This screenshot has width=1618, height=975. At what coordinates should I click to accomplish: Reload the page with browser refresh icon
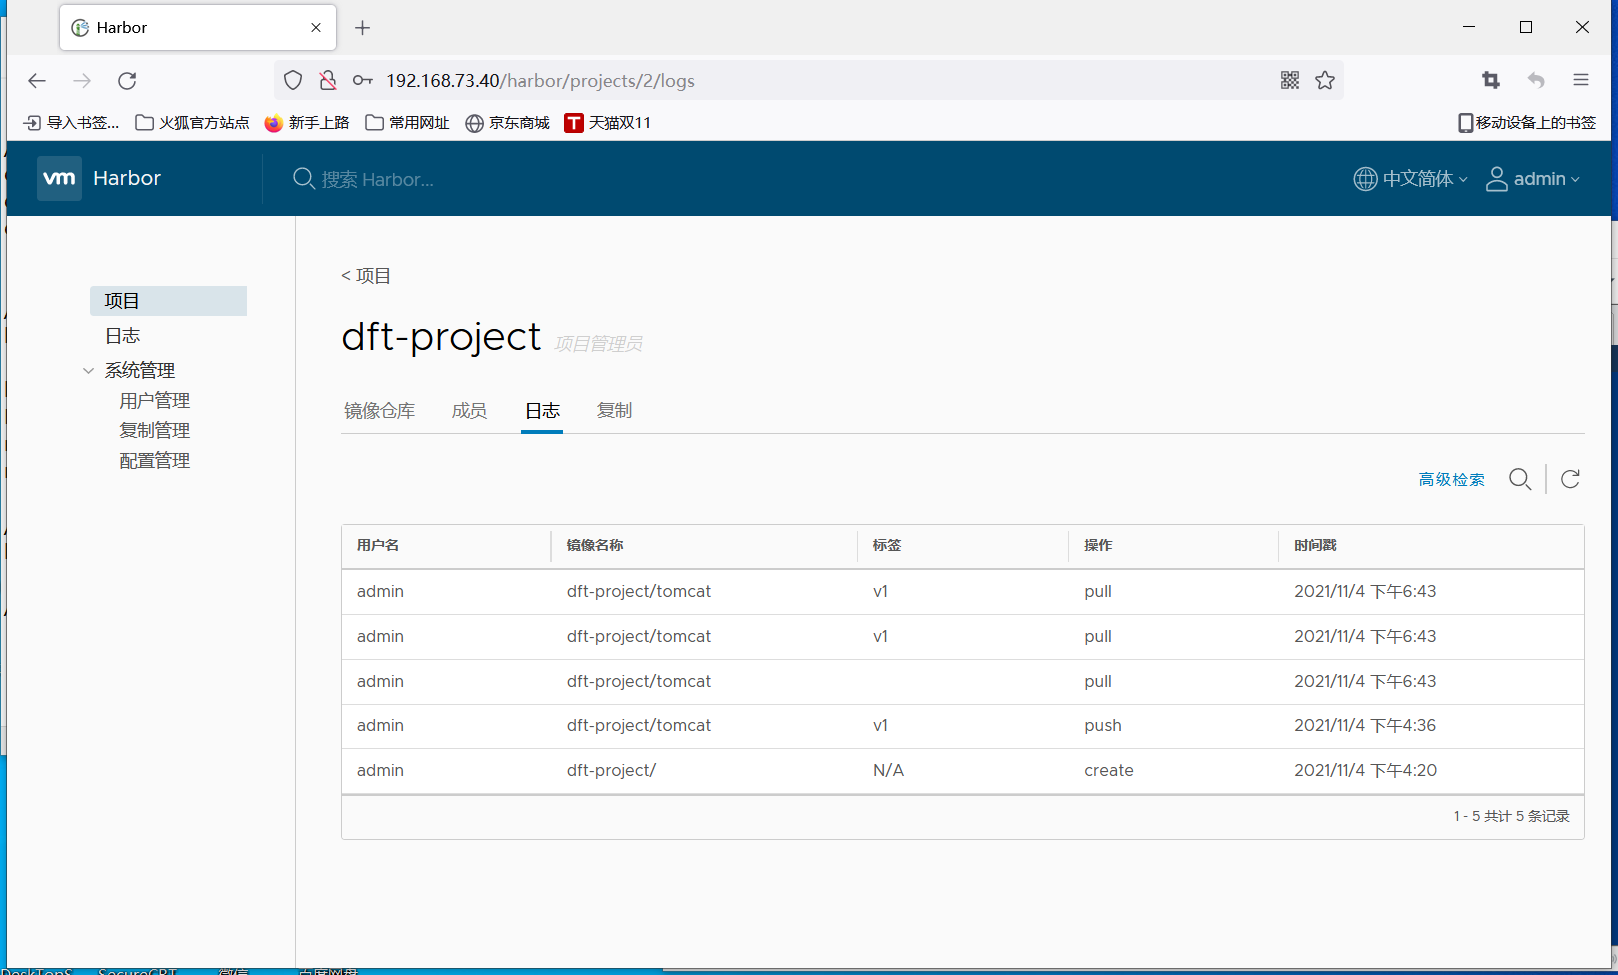point(127,81)
